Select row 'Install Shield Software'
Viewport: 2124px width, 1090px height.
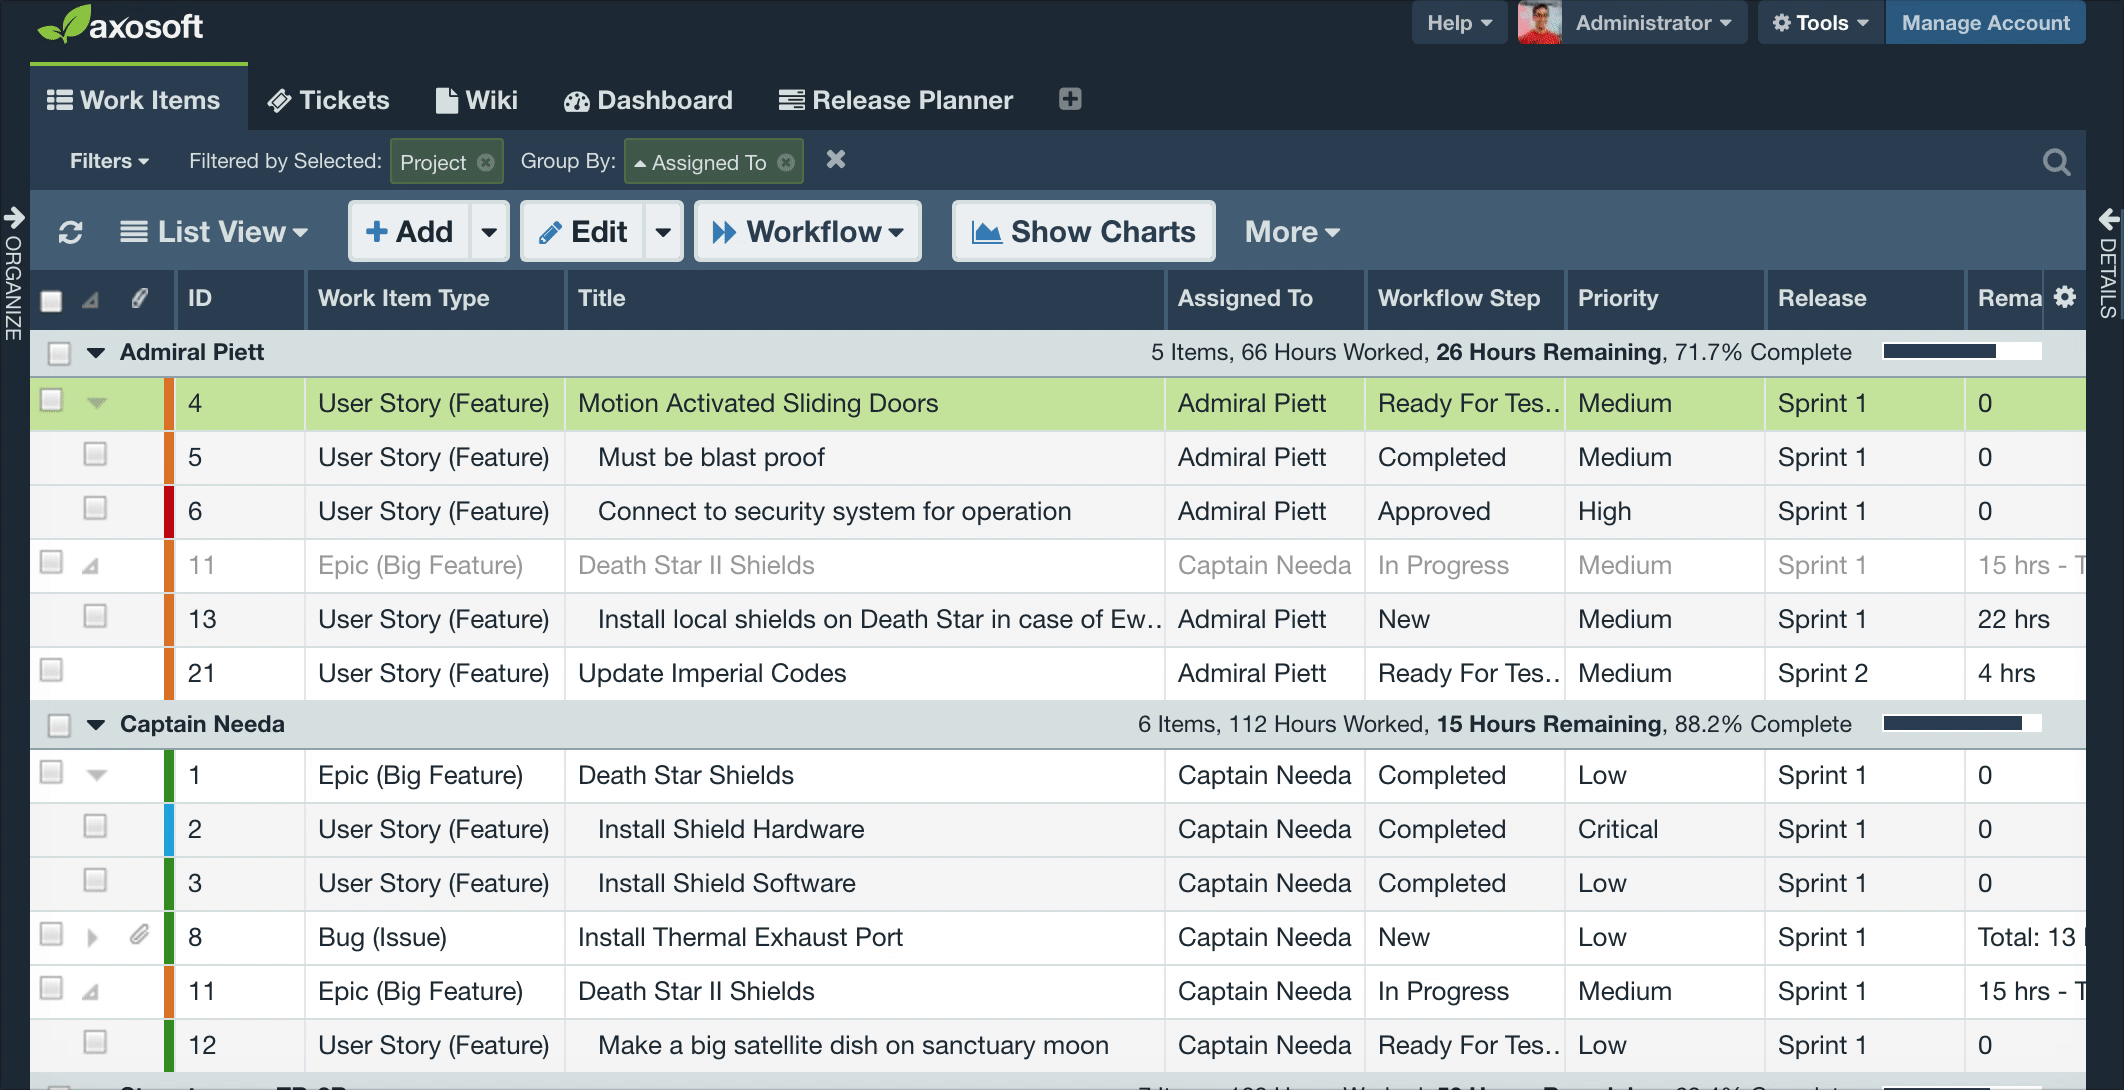[1058, 883]
